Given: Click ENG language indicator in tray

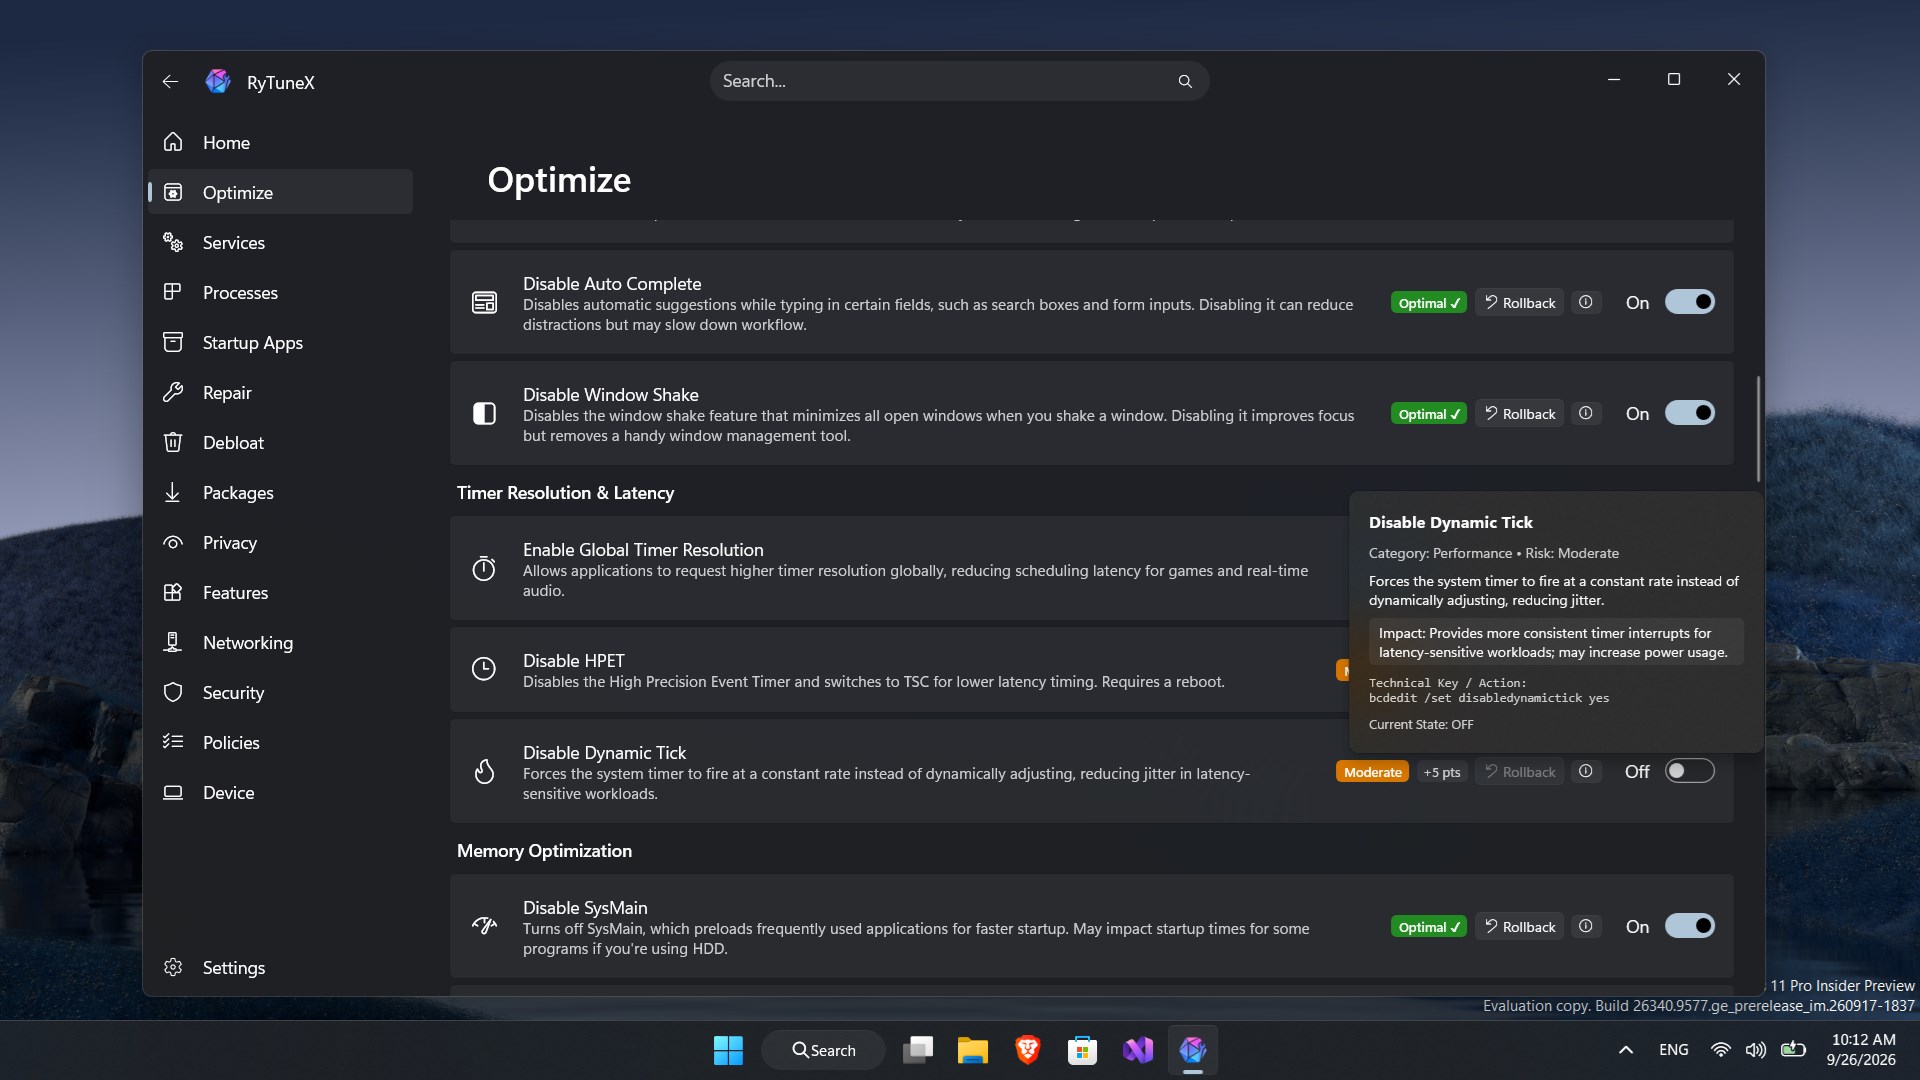Looking at the screenshot, I should 1673,1050.
